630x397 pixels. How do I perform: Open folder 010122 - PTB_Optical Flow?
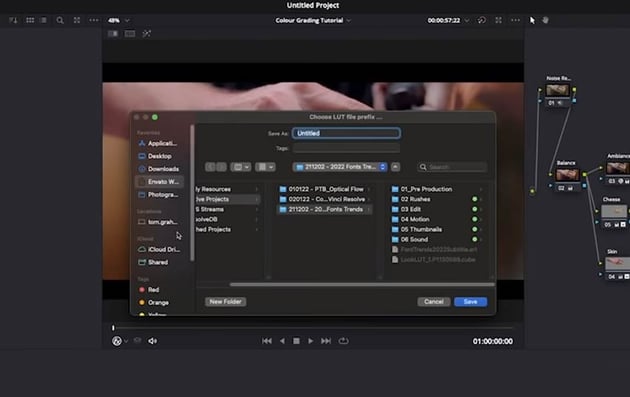(325, 189)
